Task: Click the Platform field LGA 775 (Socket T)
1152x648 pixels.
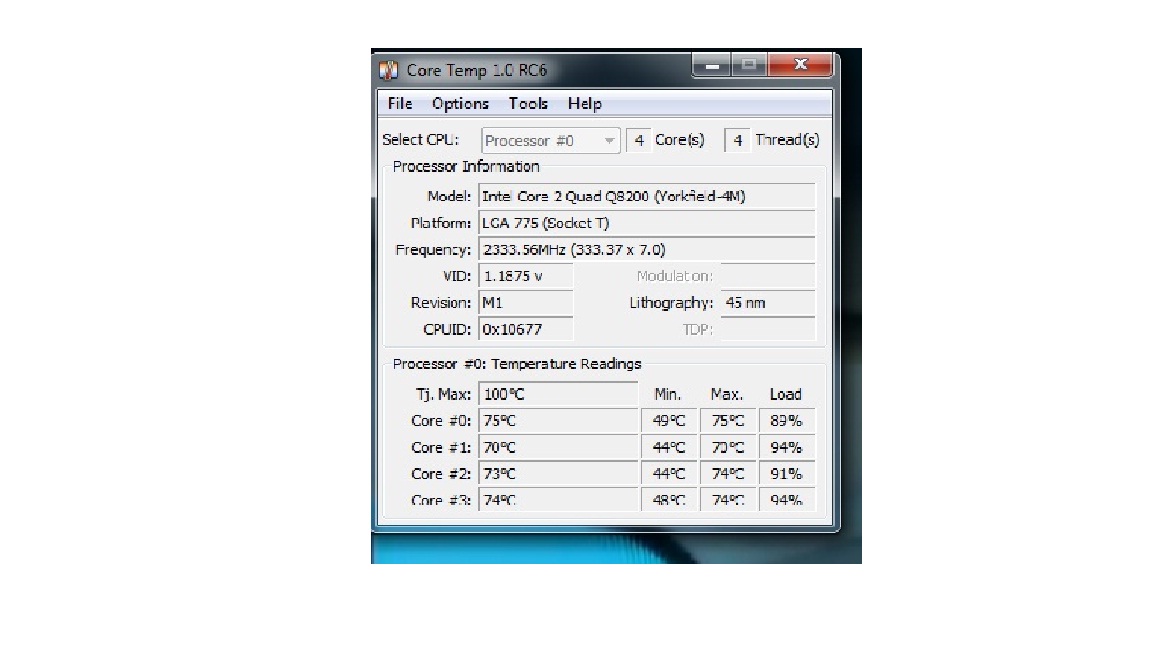Action: (x=647, y=223)
